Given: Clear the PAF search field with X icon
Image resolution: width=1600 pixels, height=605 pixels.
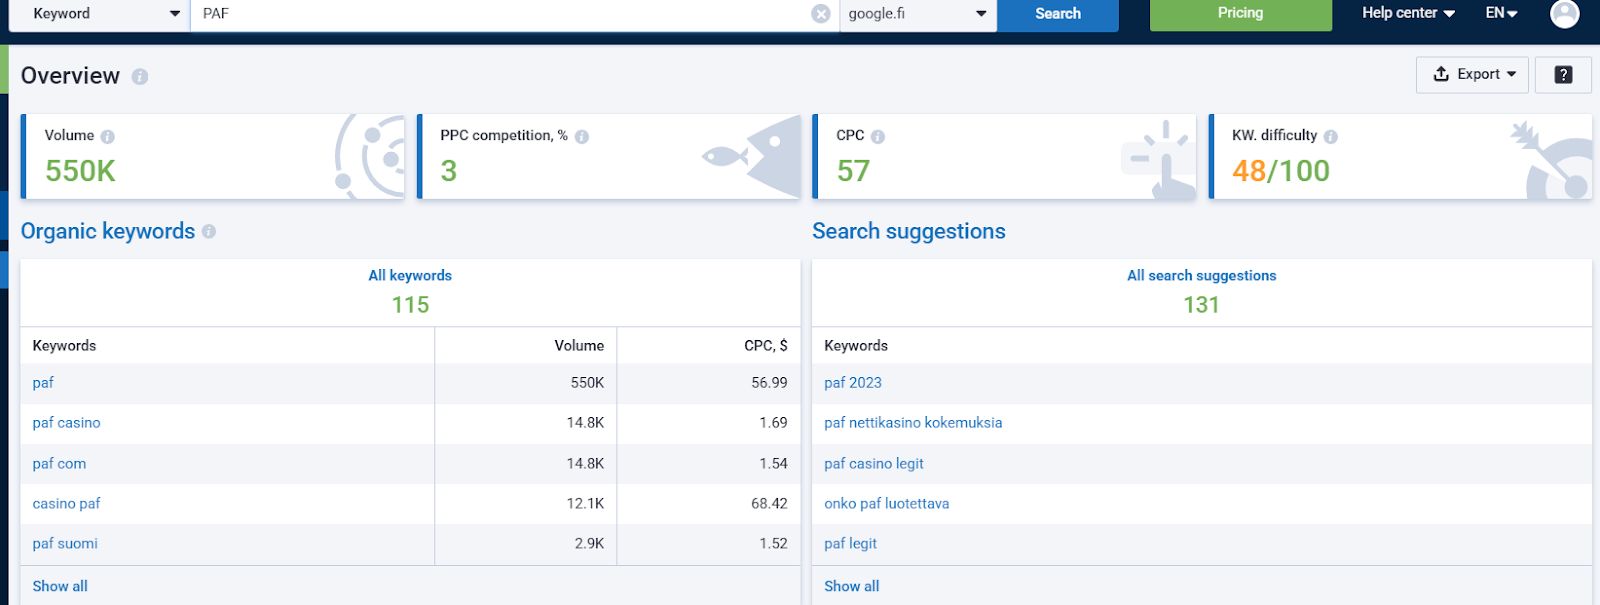Looking at the screenshot, I should [x=820, y=14].
